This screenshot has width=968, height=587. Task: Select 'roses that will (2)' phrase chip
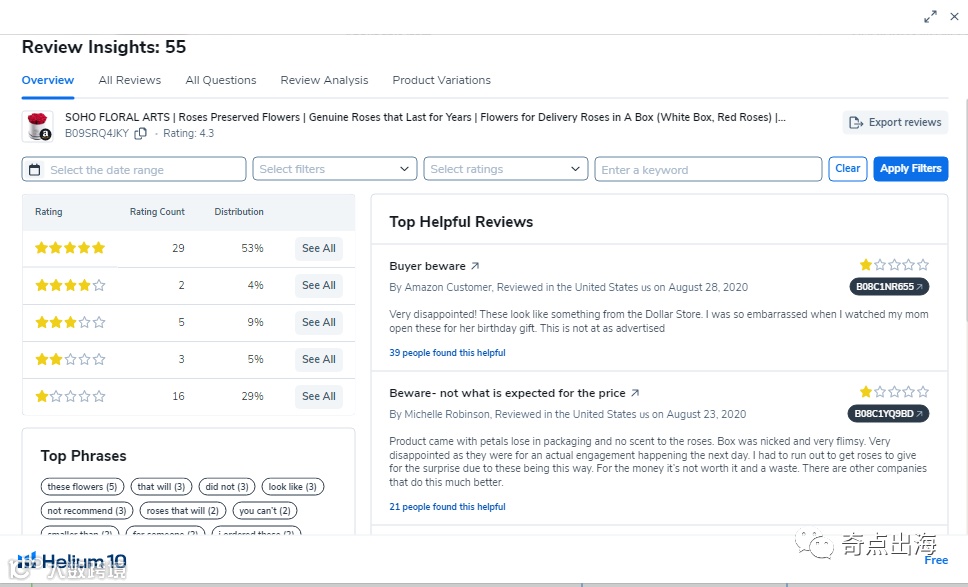tap(183, 510)
